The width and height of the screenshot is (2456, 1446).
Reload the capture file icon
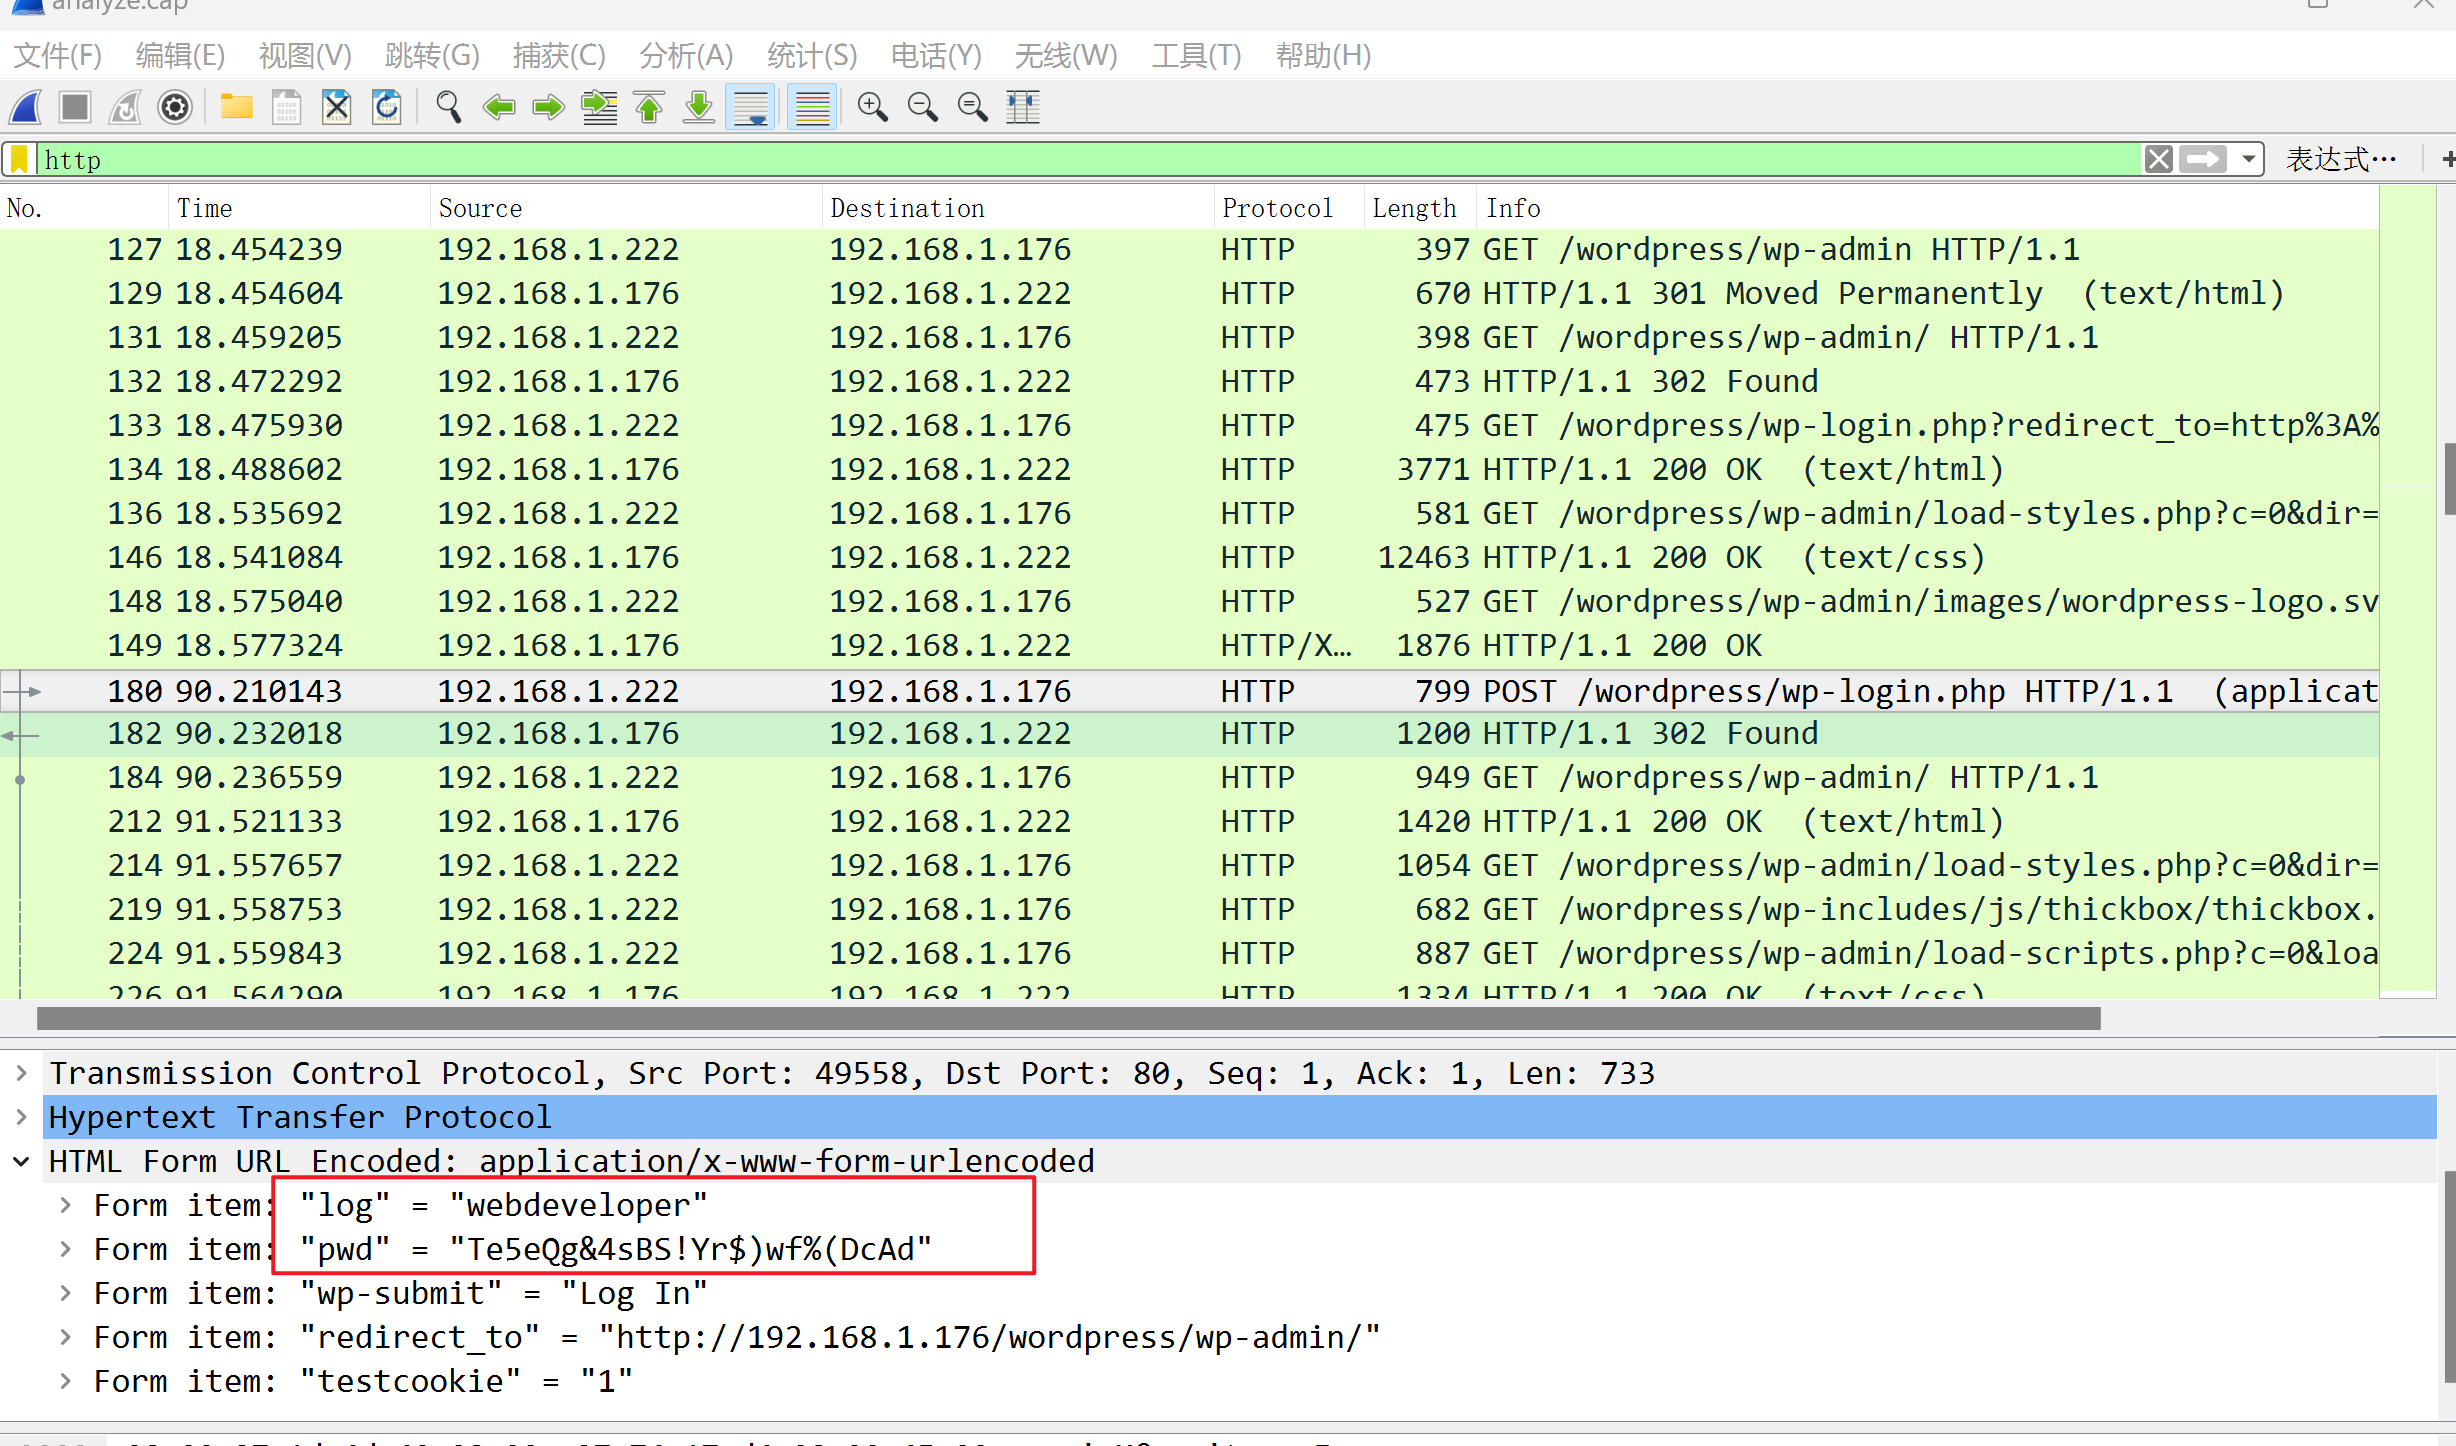coord(387,107)
